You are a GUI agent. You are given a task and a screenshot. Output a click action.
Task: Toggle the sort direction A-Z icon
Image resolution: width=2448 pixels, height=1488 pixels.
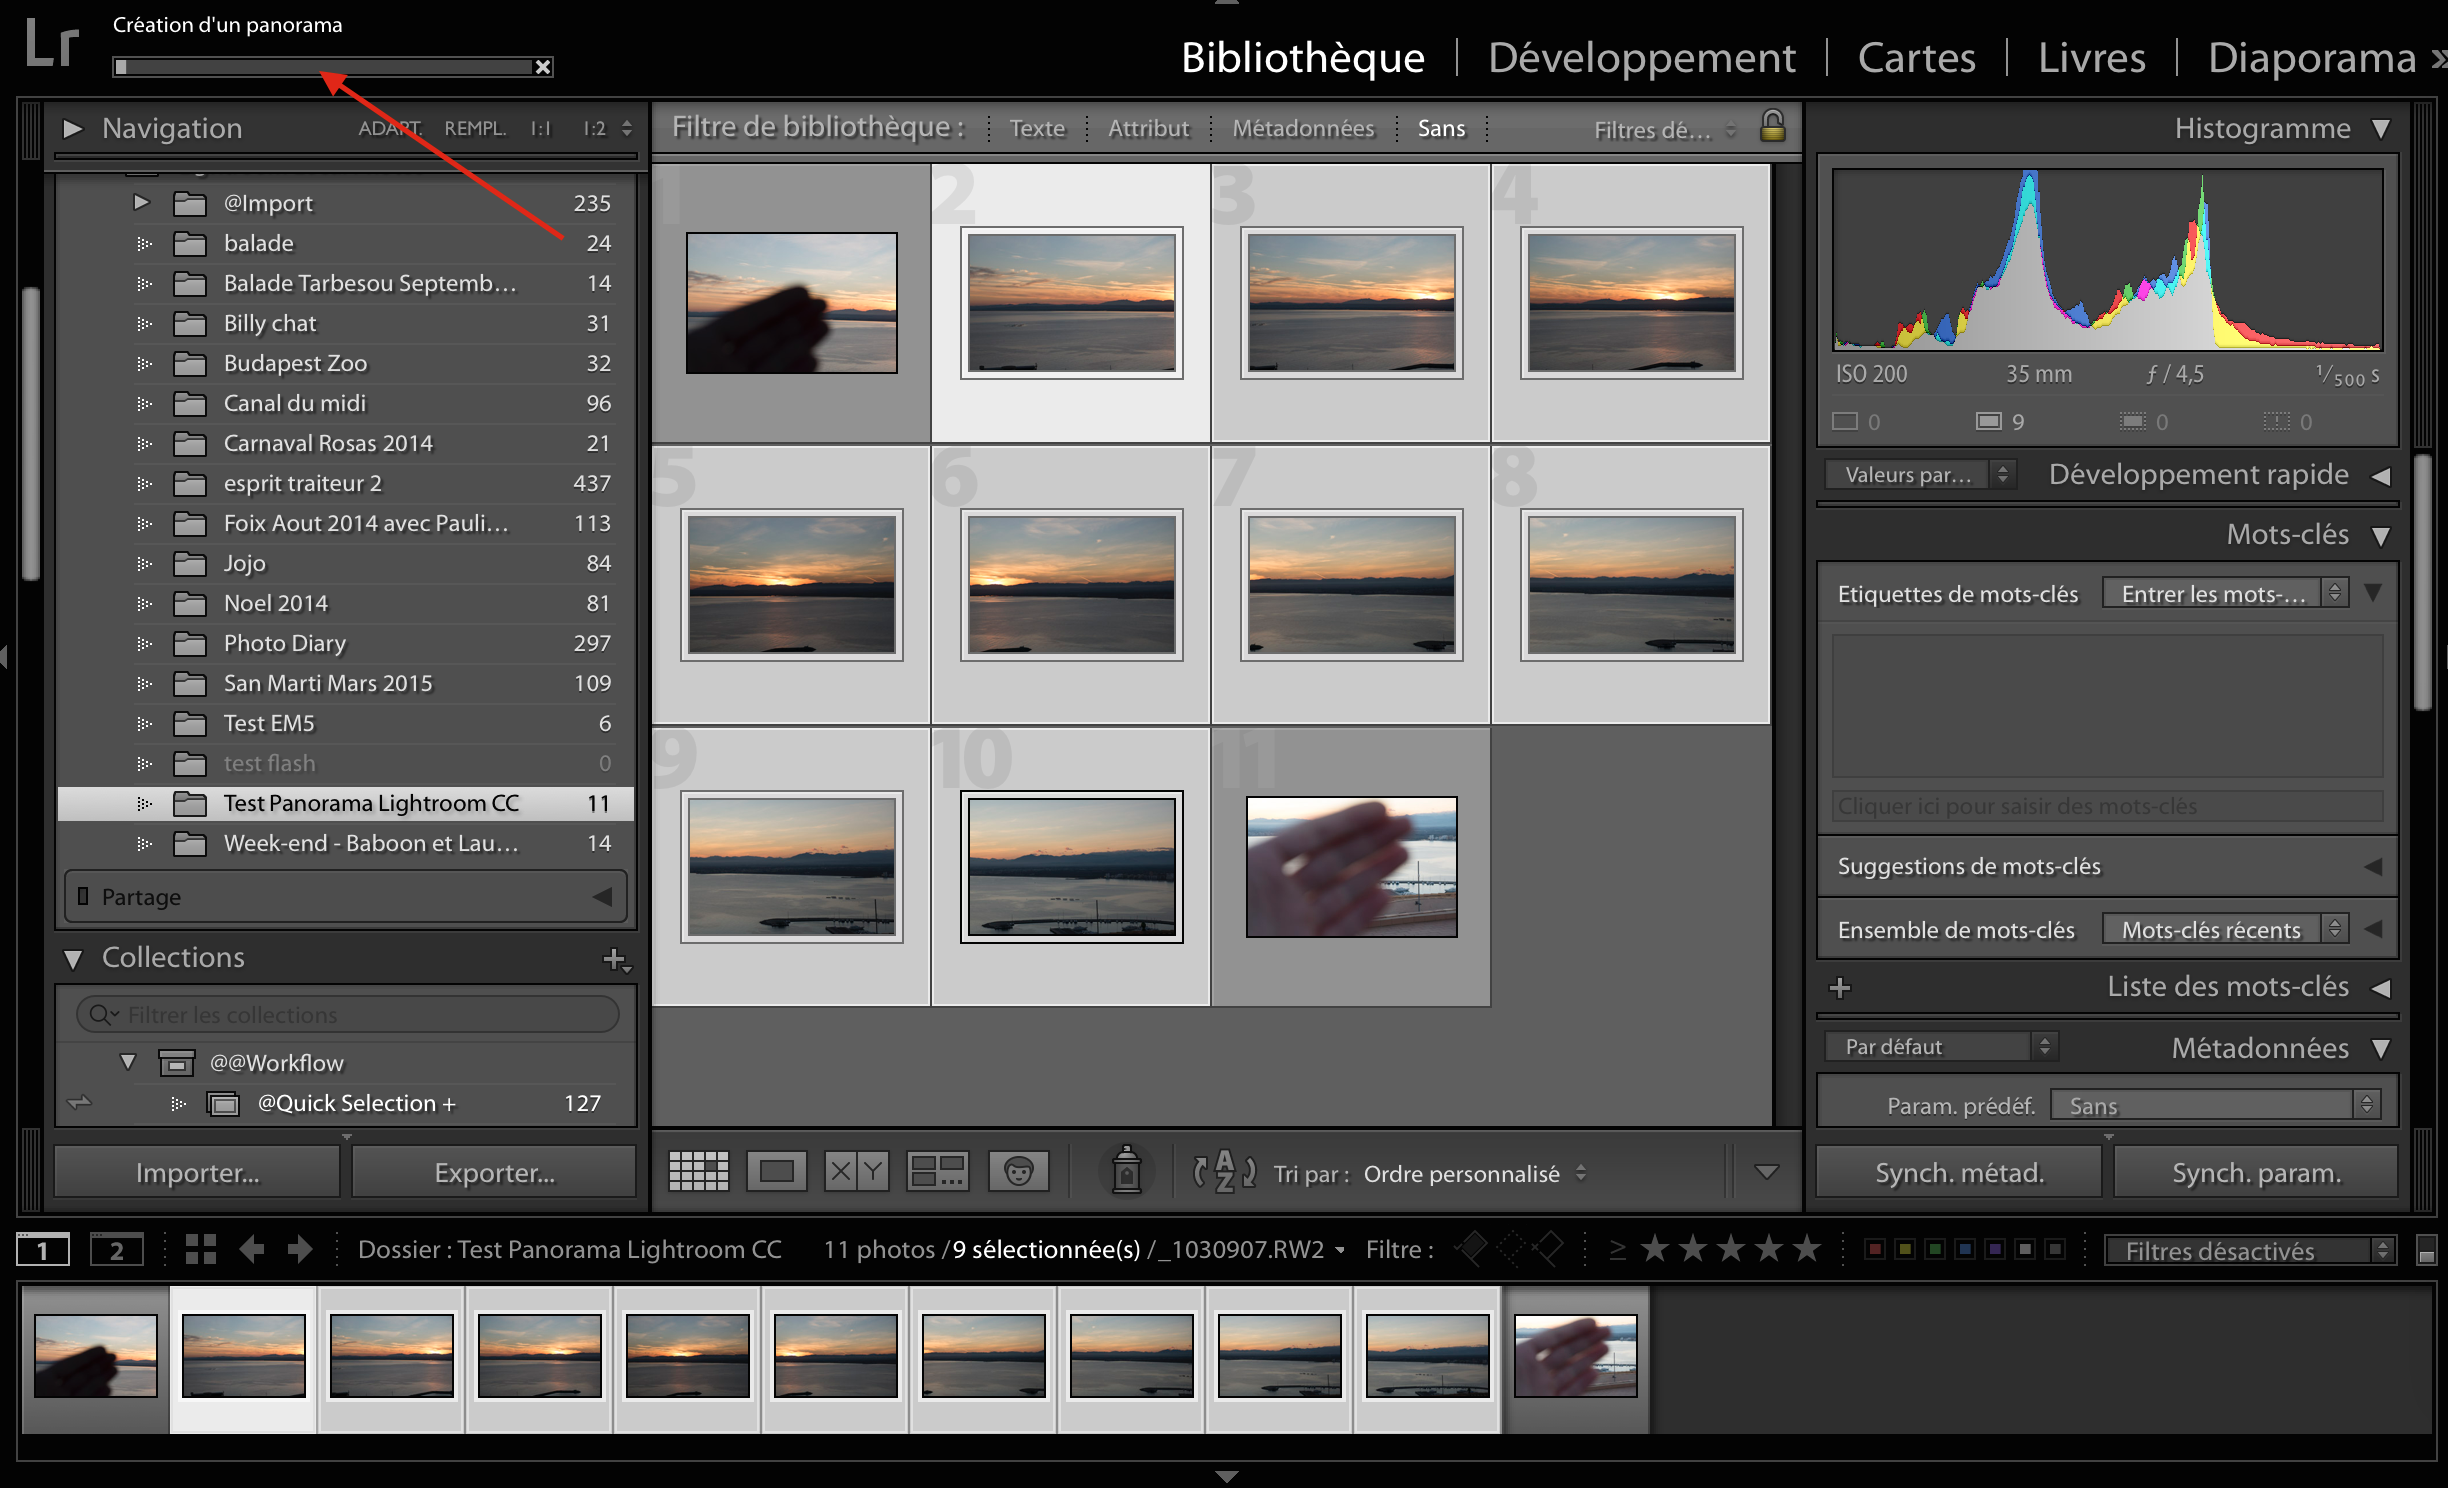(1222, 1172)
